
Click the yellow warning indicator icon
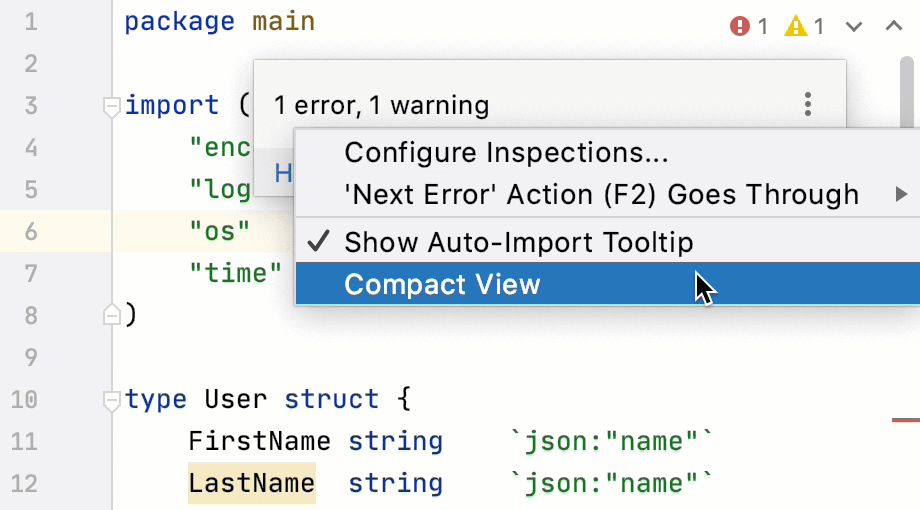(x=795, y=27)
